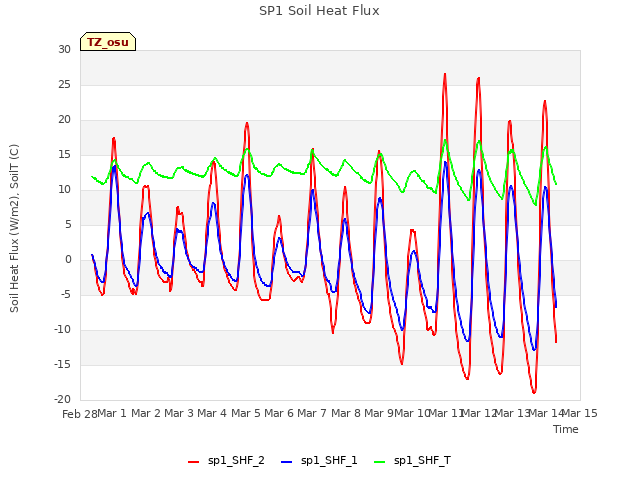Click the Mar 15 x-axis tick label
The width and height of the screenshot is (640, 480).
tap(580, 413)
